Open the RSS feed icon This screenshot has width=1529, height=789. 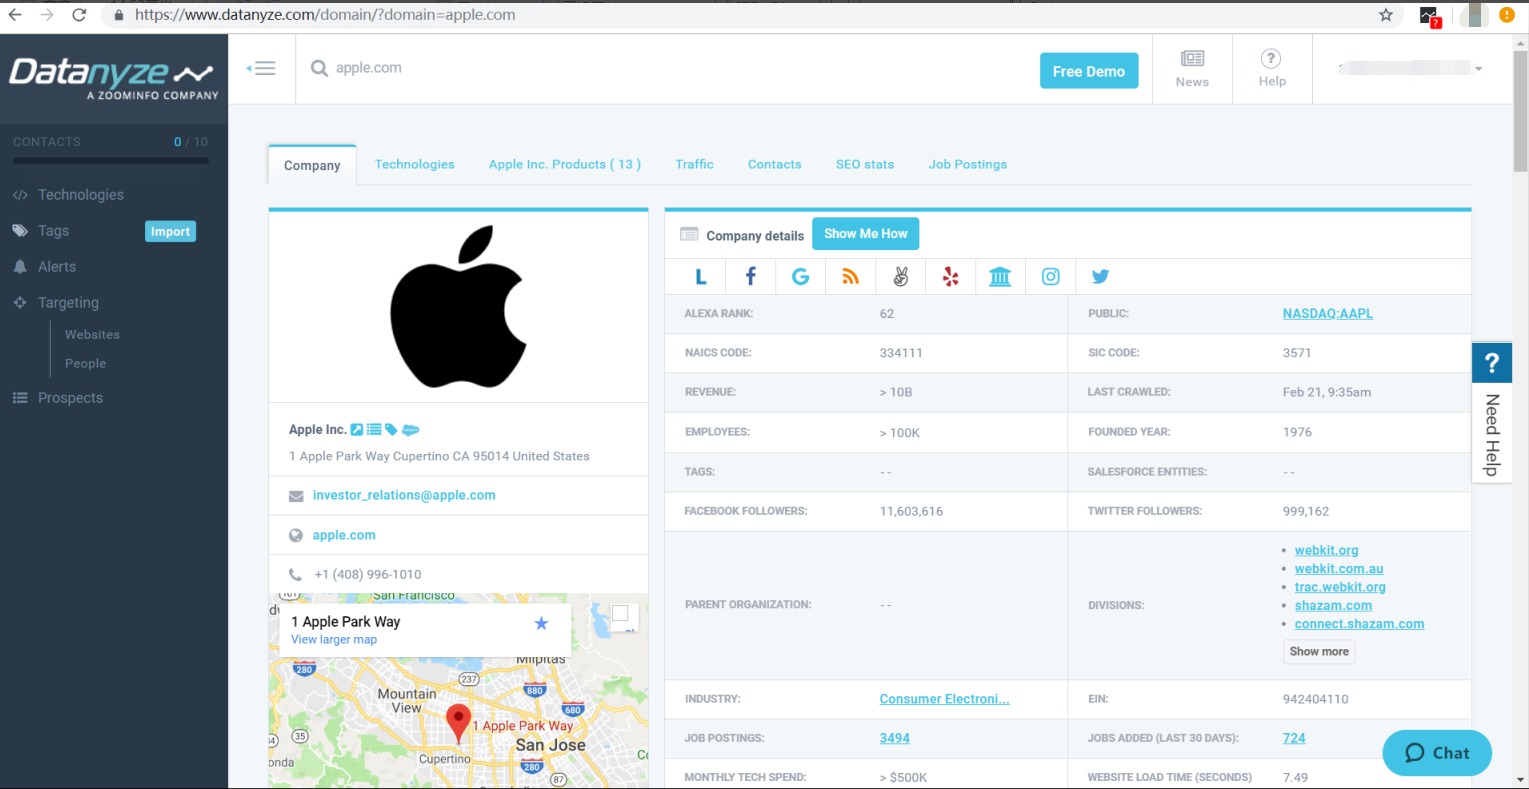coord(850,277)
